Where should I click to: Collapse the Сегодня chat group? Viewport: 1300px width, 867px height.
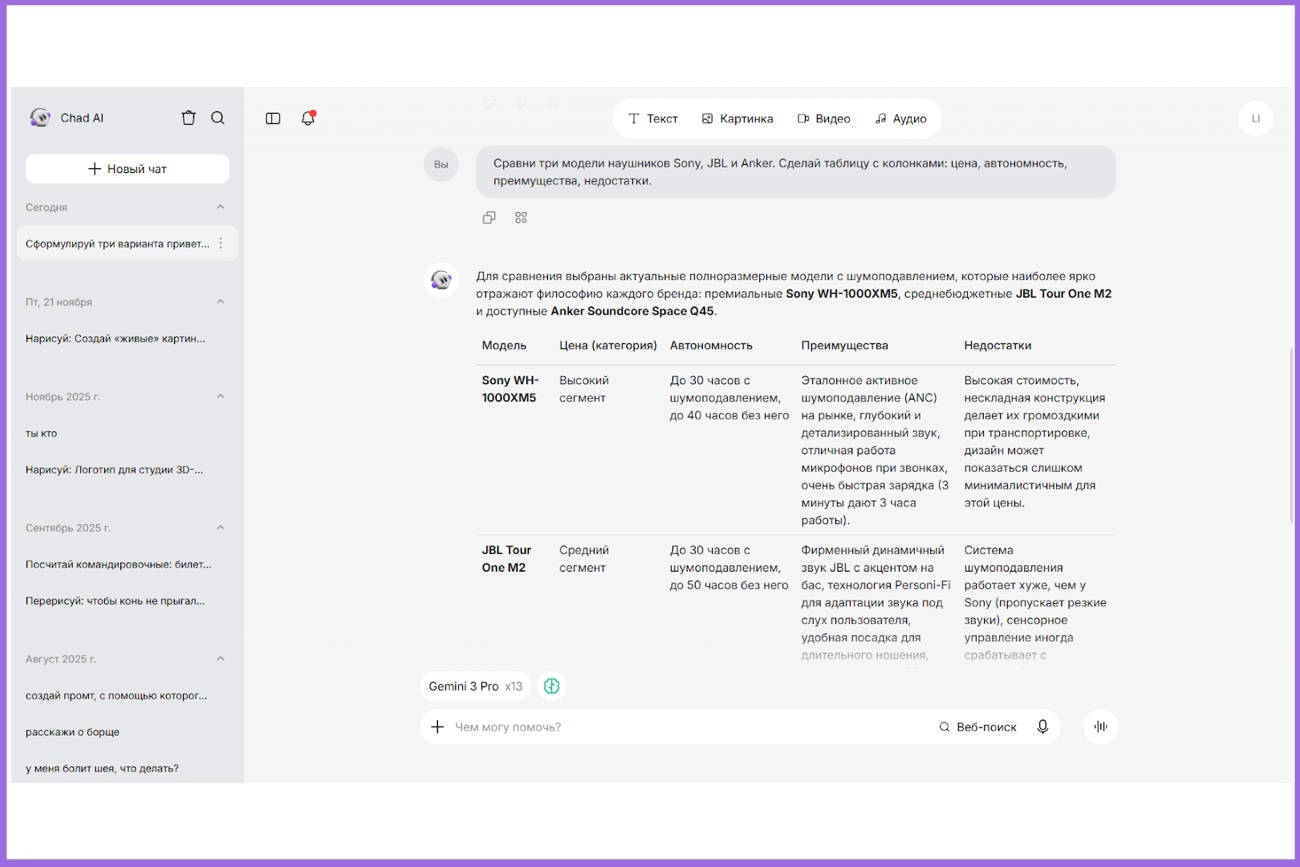pyautogui.click(x=221, y=207)
